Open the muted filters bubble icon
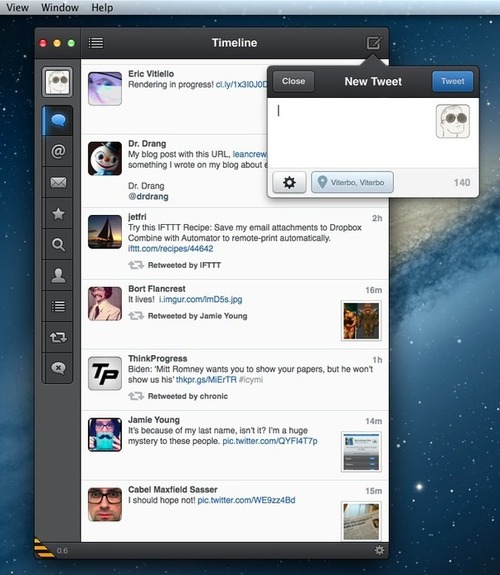 pos(58,368)
